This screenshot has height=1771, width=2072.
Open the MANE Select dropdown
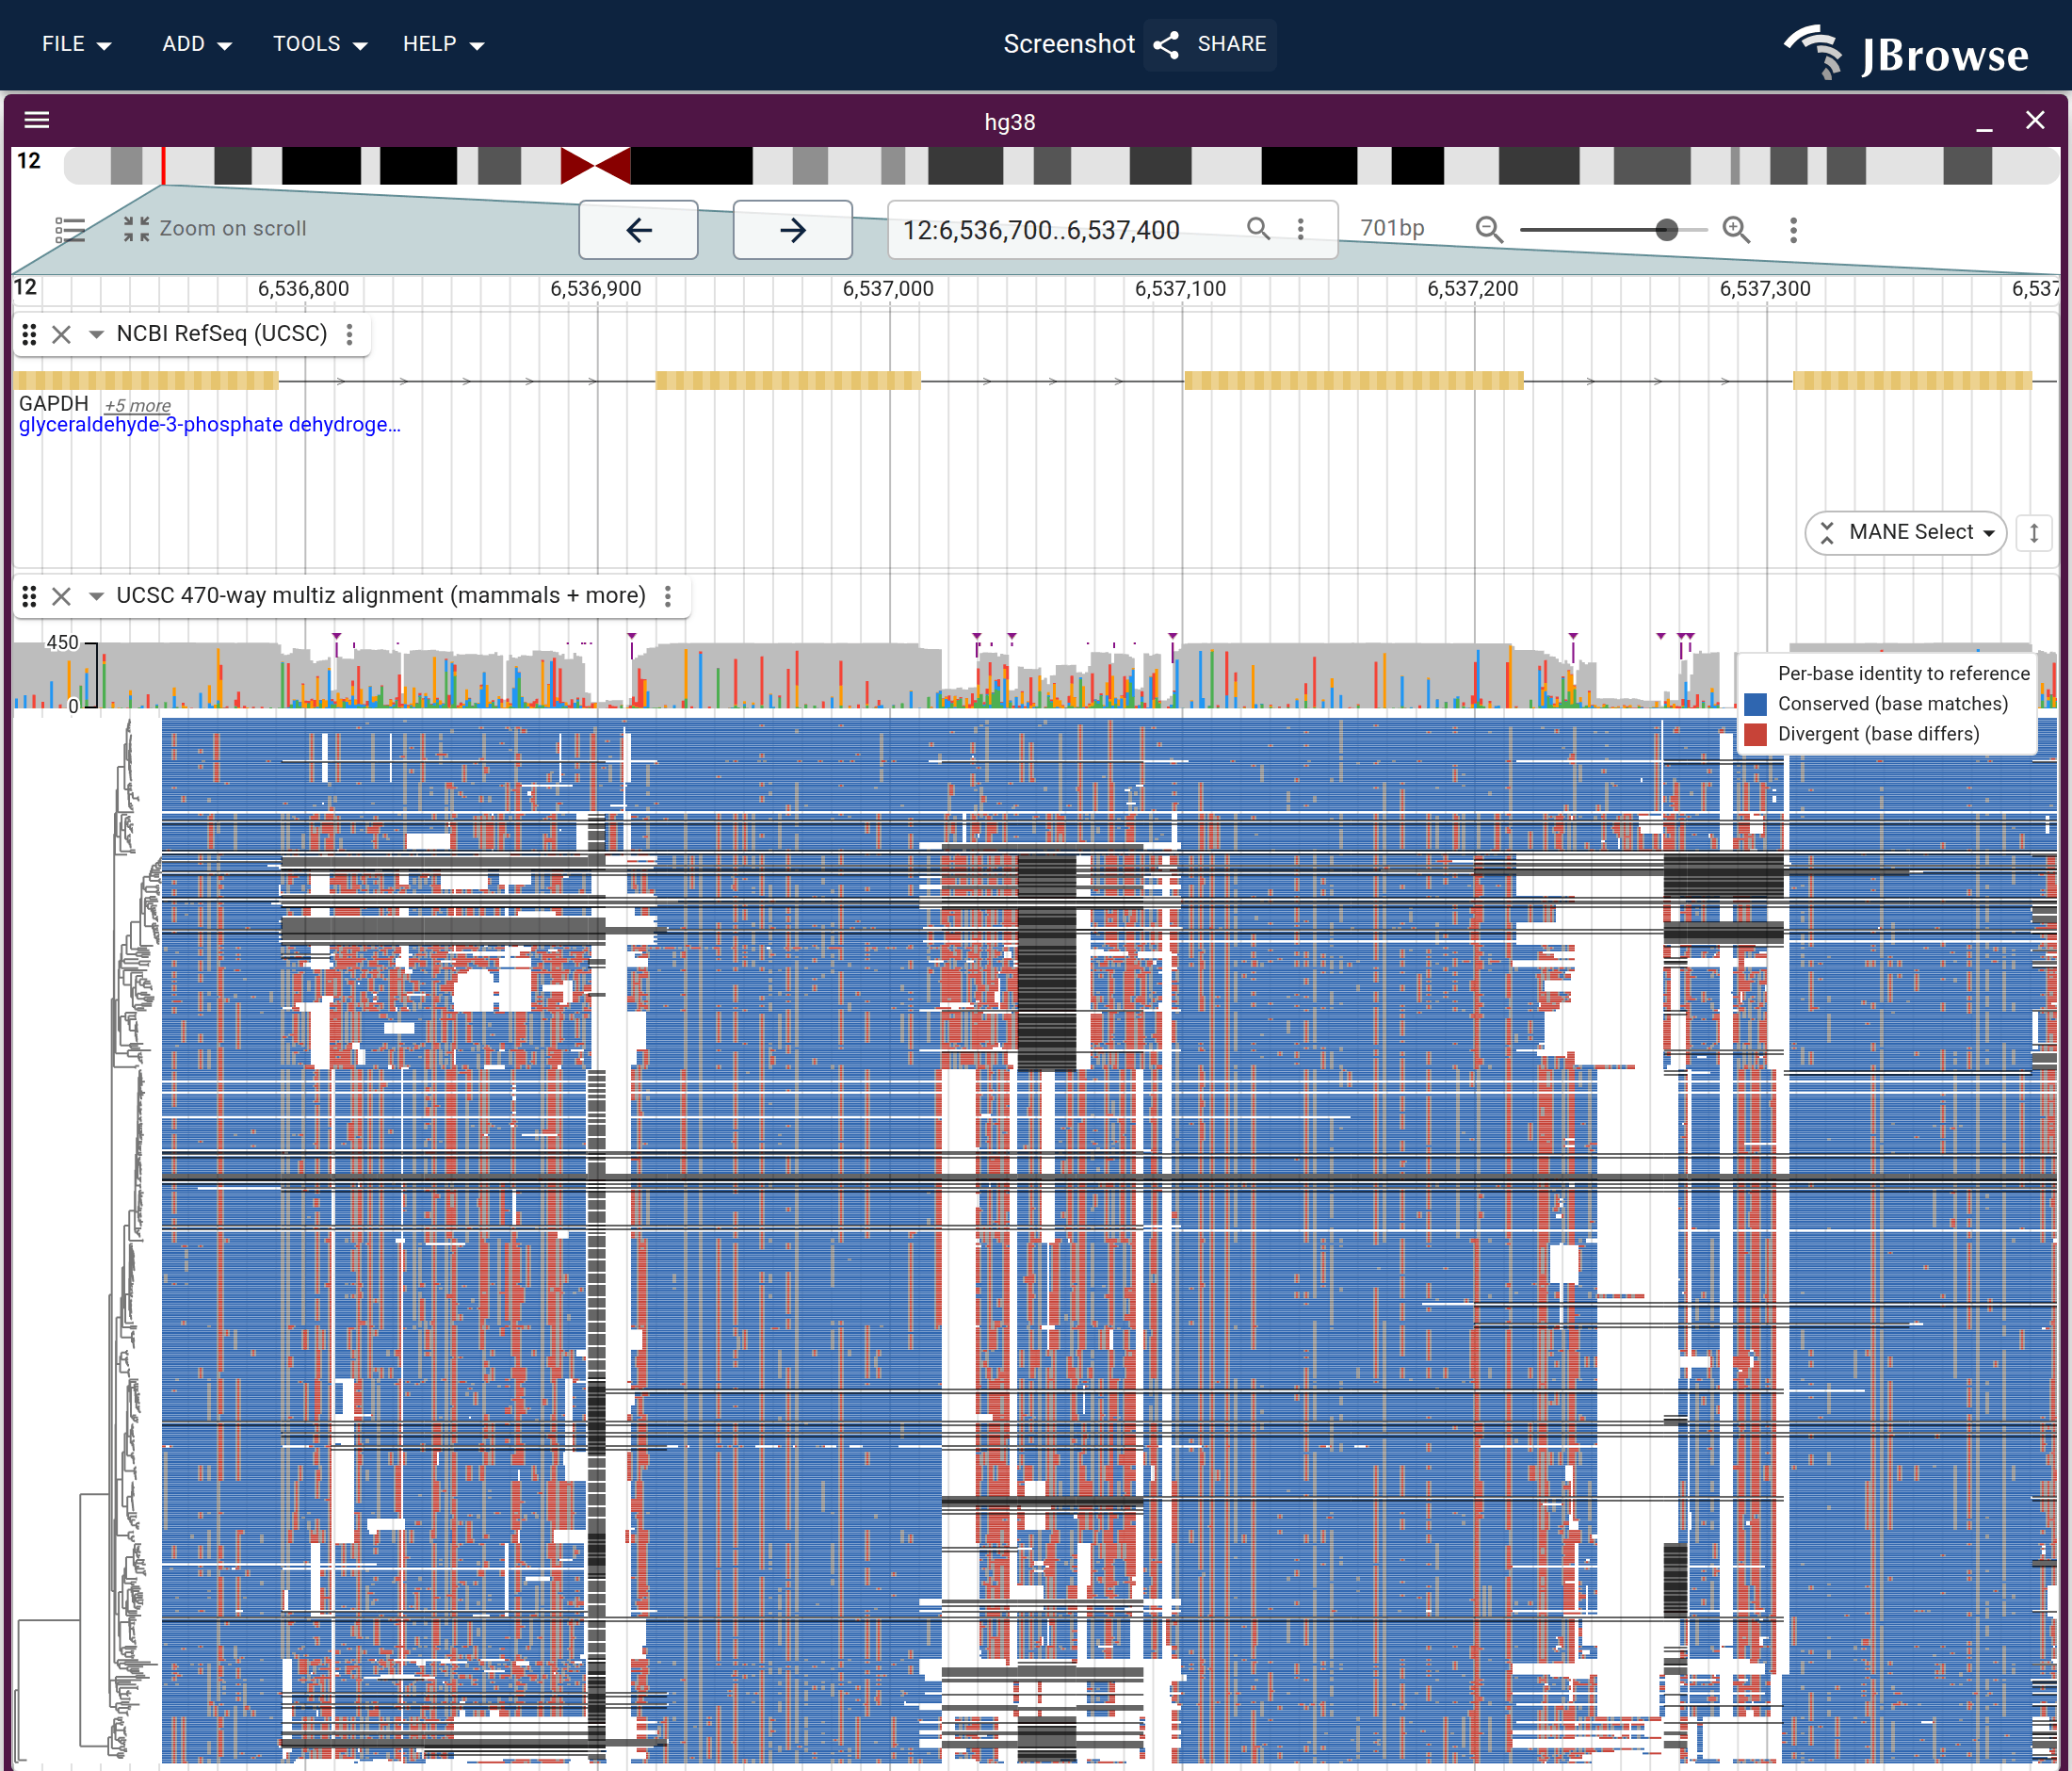click(x=1906, y=532)
